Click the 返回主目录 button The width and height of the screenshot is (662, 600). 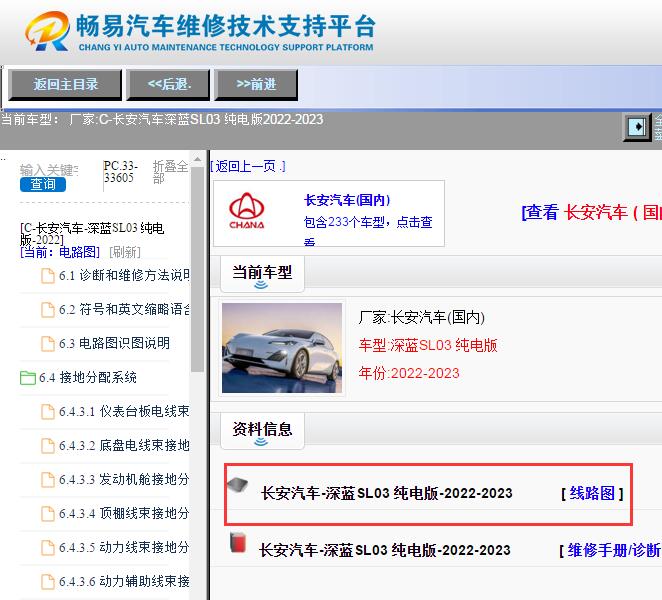(65, 84)
